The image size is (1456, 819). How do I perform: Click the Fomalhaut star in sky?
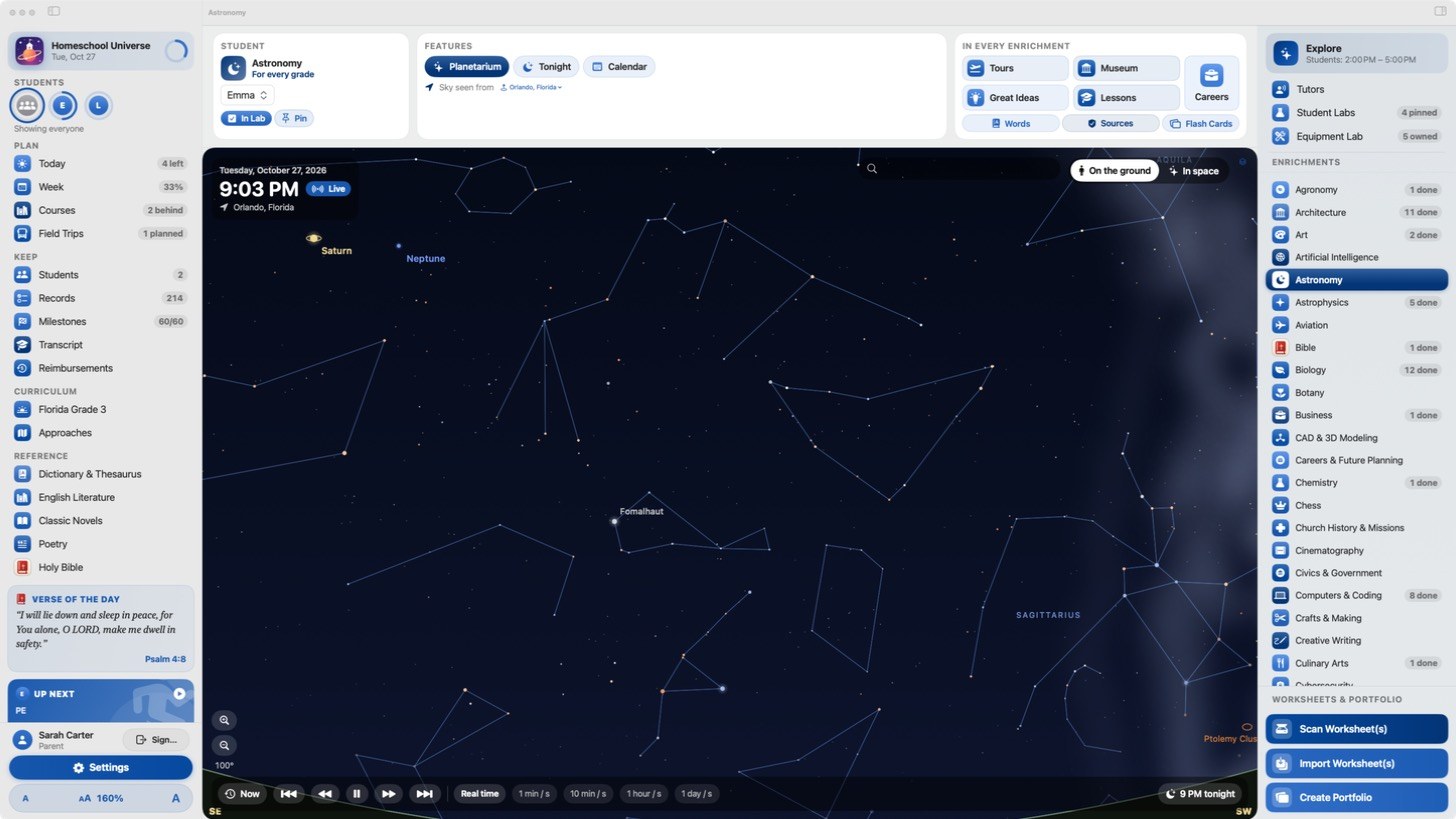coord(614,521)
